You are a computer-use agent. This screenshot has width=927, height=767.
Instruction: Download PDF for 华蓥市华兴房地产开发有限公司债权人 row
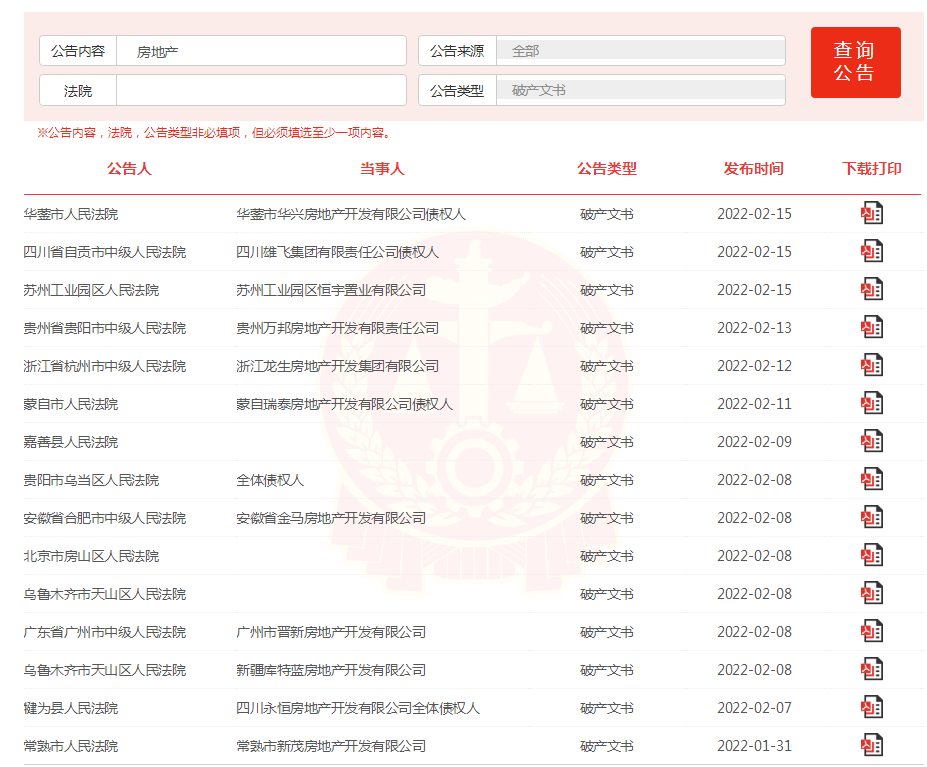pos(871,213)
